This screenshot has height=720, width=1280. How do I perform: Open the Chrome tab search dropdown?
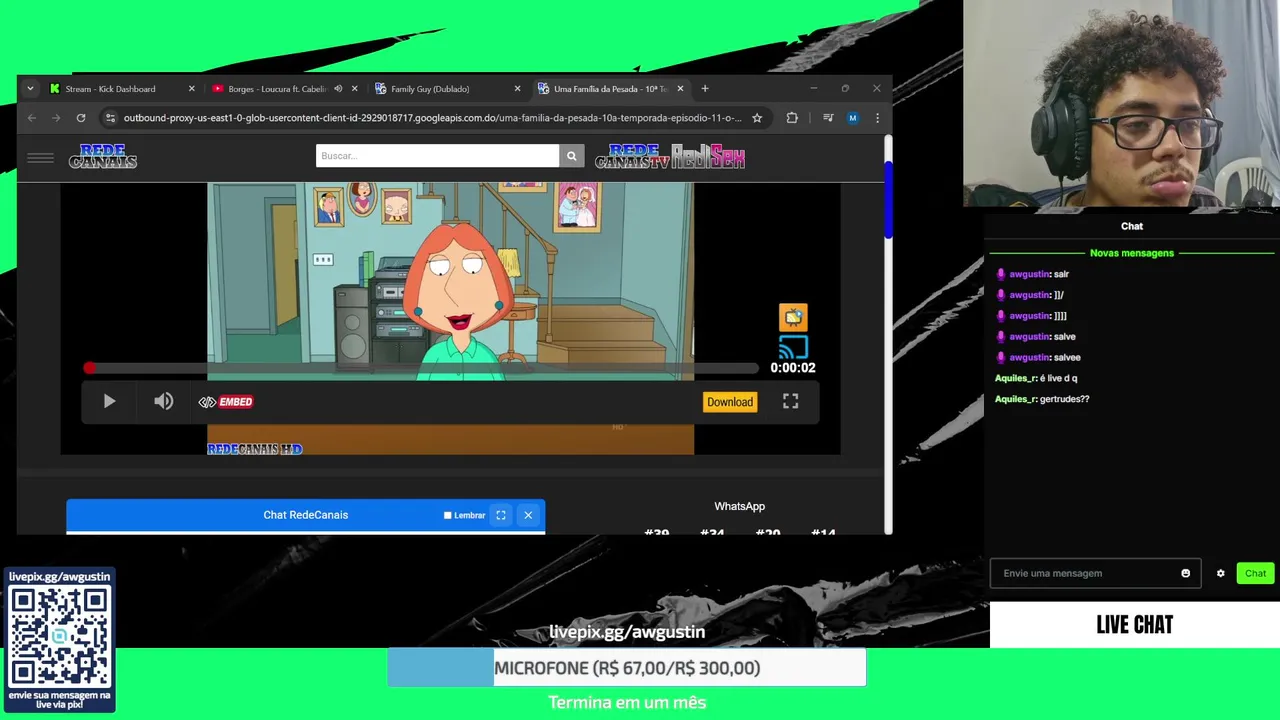click(30, 89)
